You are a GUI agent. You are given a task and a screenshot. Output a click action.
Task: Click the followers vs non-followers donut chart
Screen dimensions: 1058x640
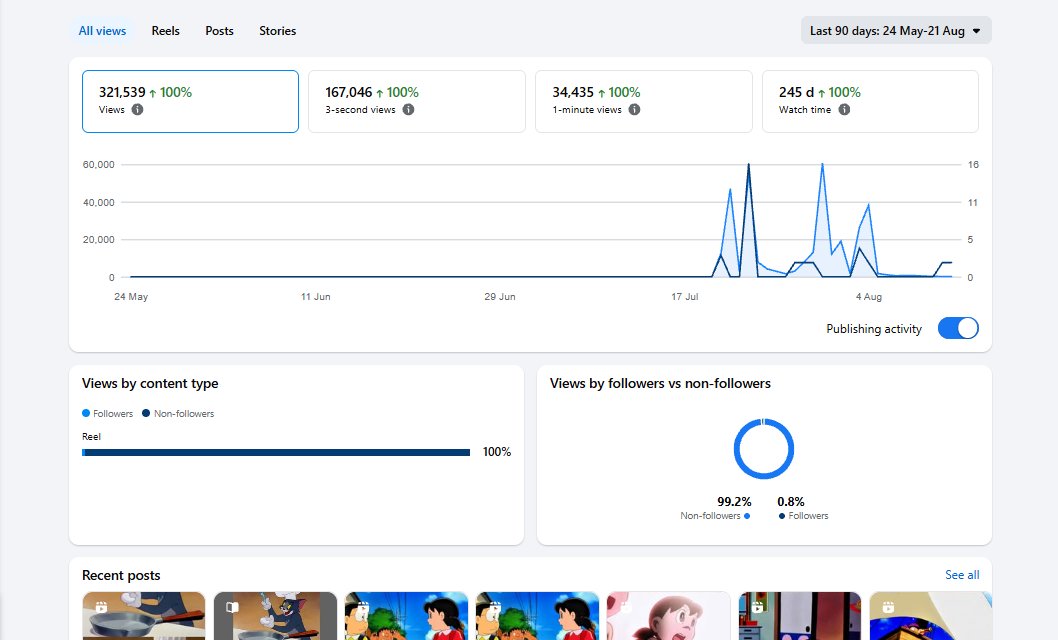(x=764, y=448)
